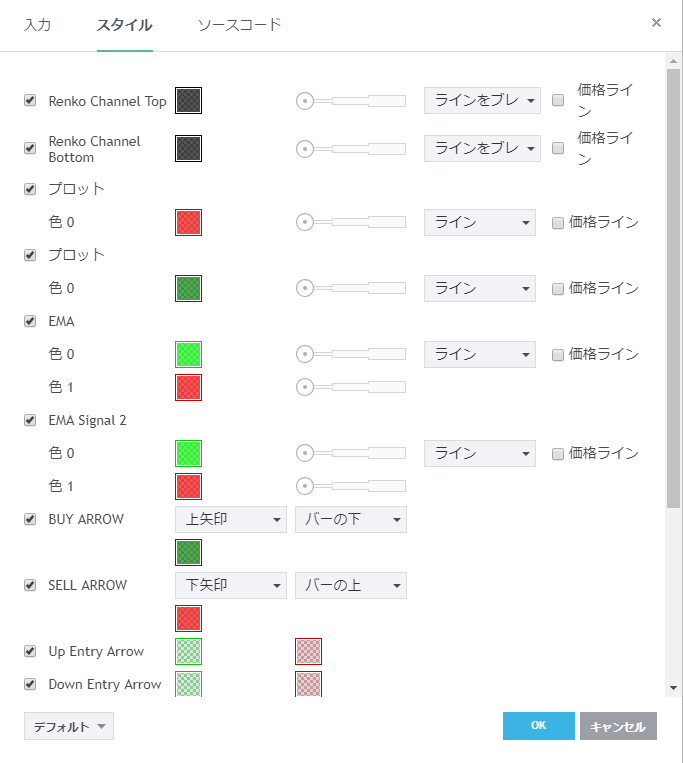Open the ソースコード tab

coord(239,25)
